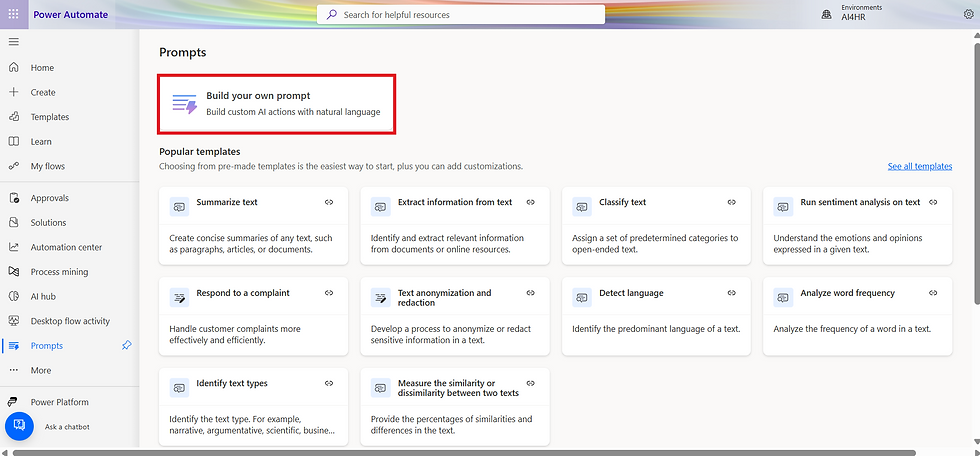Click link icon on Extract information card
The width and height of the screenshot is (980, 456).
click(x=531, y=202)
